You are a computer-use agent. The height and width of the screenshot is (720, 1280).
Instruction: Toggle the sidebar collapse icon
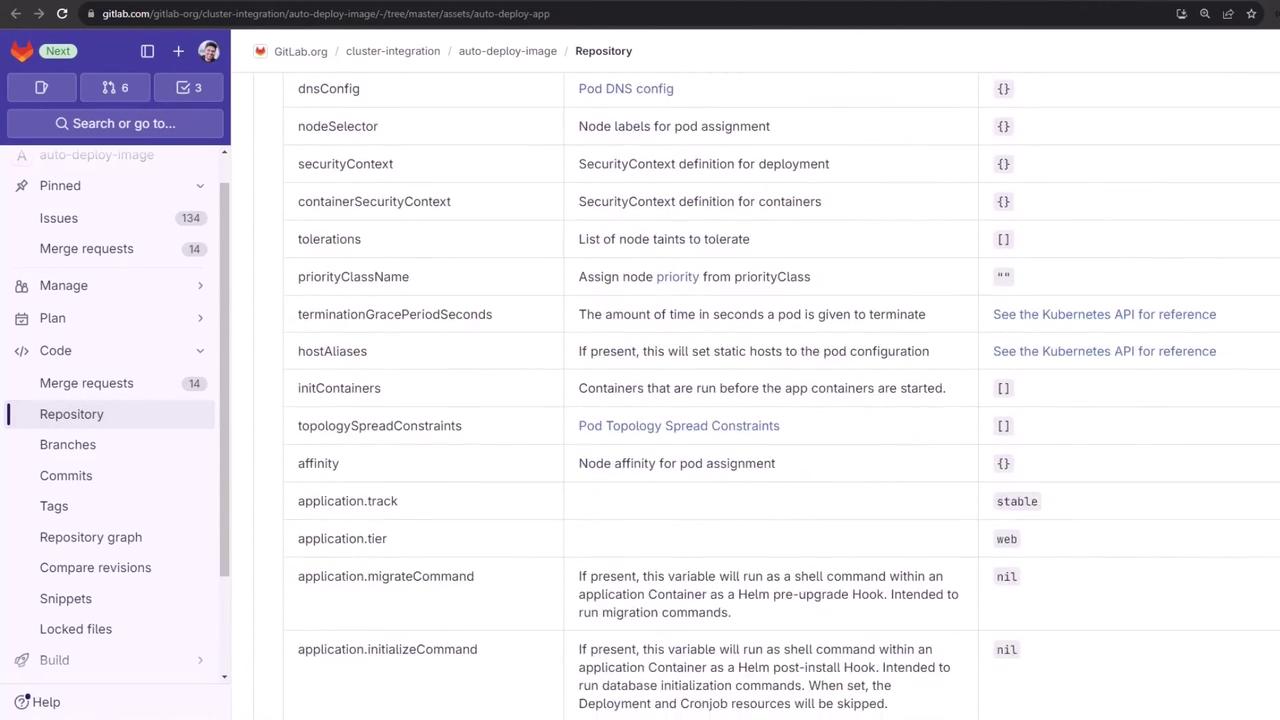tap(147, 51)
